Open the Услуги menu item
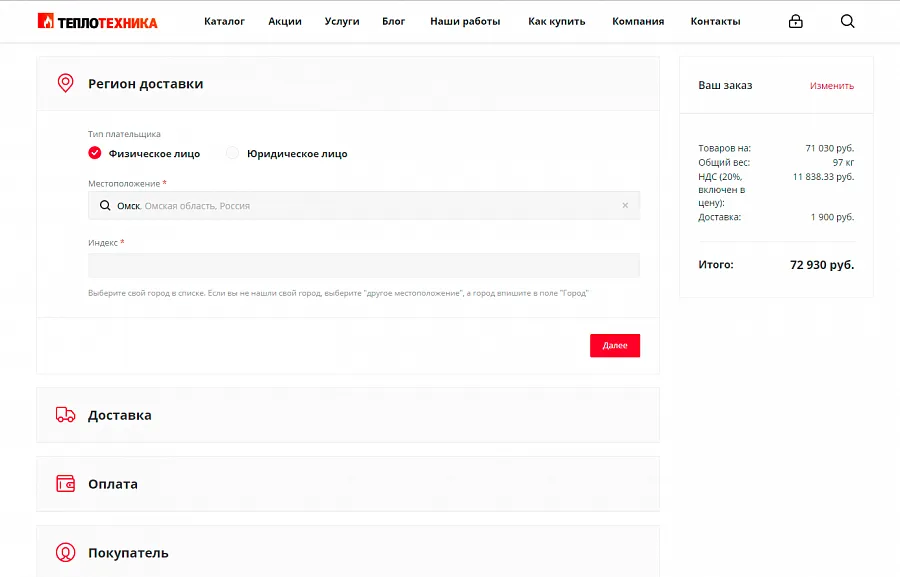This screenshot has height=577, width=900. pyautogui.click(x=342, y=21)
